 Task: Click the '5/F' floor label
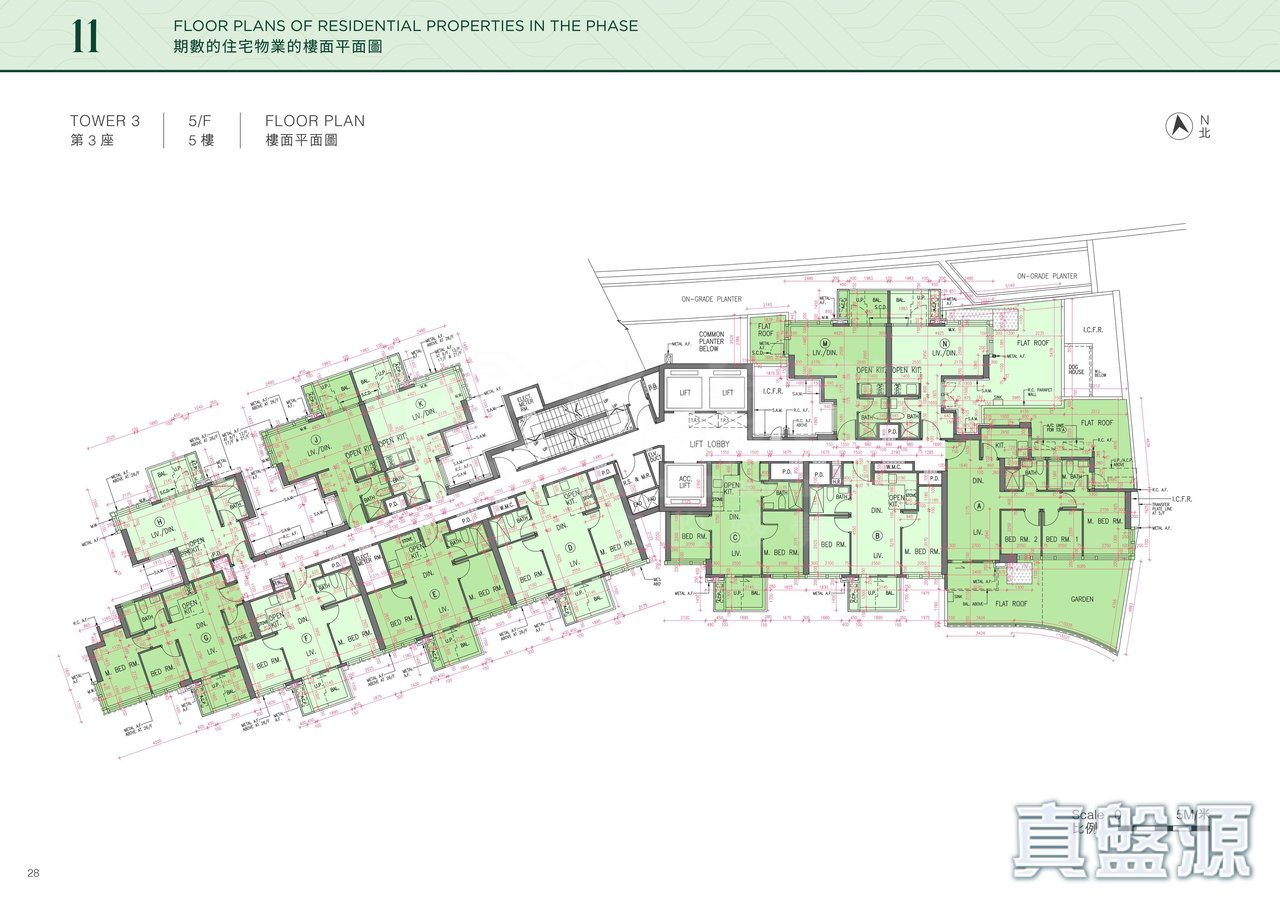pos(200,121)
